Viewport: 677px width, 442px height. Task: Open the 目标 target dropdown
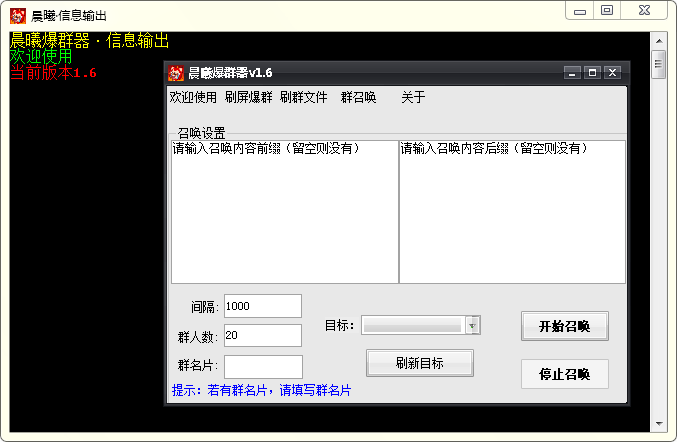click(473, 325)
